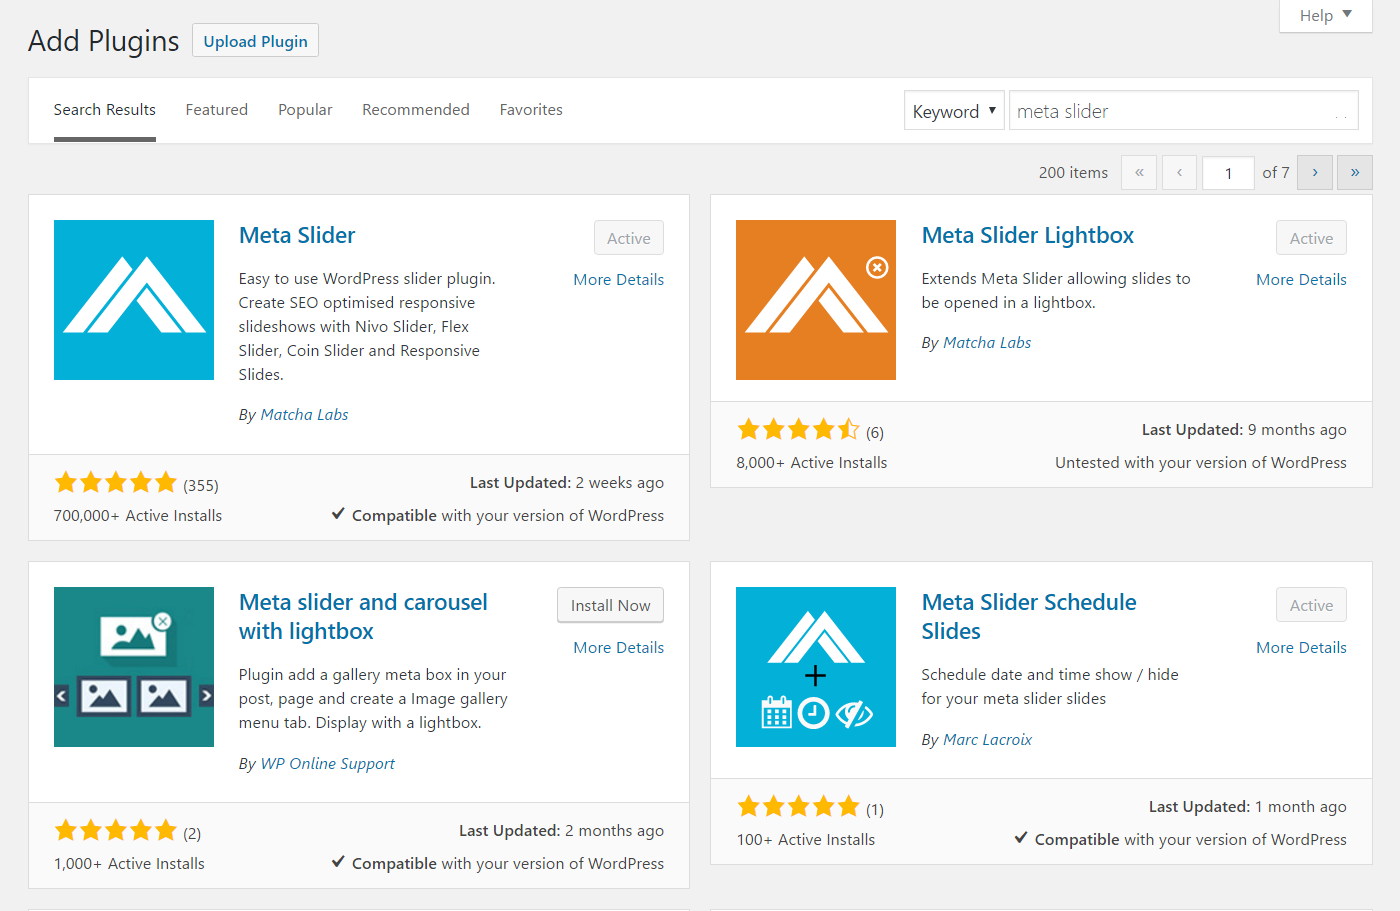Open More Details for Meta Slider Schedule Slides
The width and height of the screenshot is (1400, 911).
(1301, 648)
